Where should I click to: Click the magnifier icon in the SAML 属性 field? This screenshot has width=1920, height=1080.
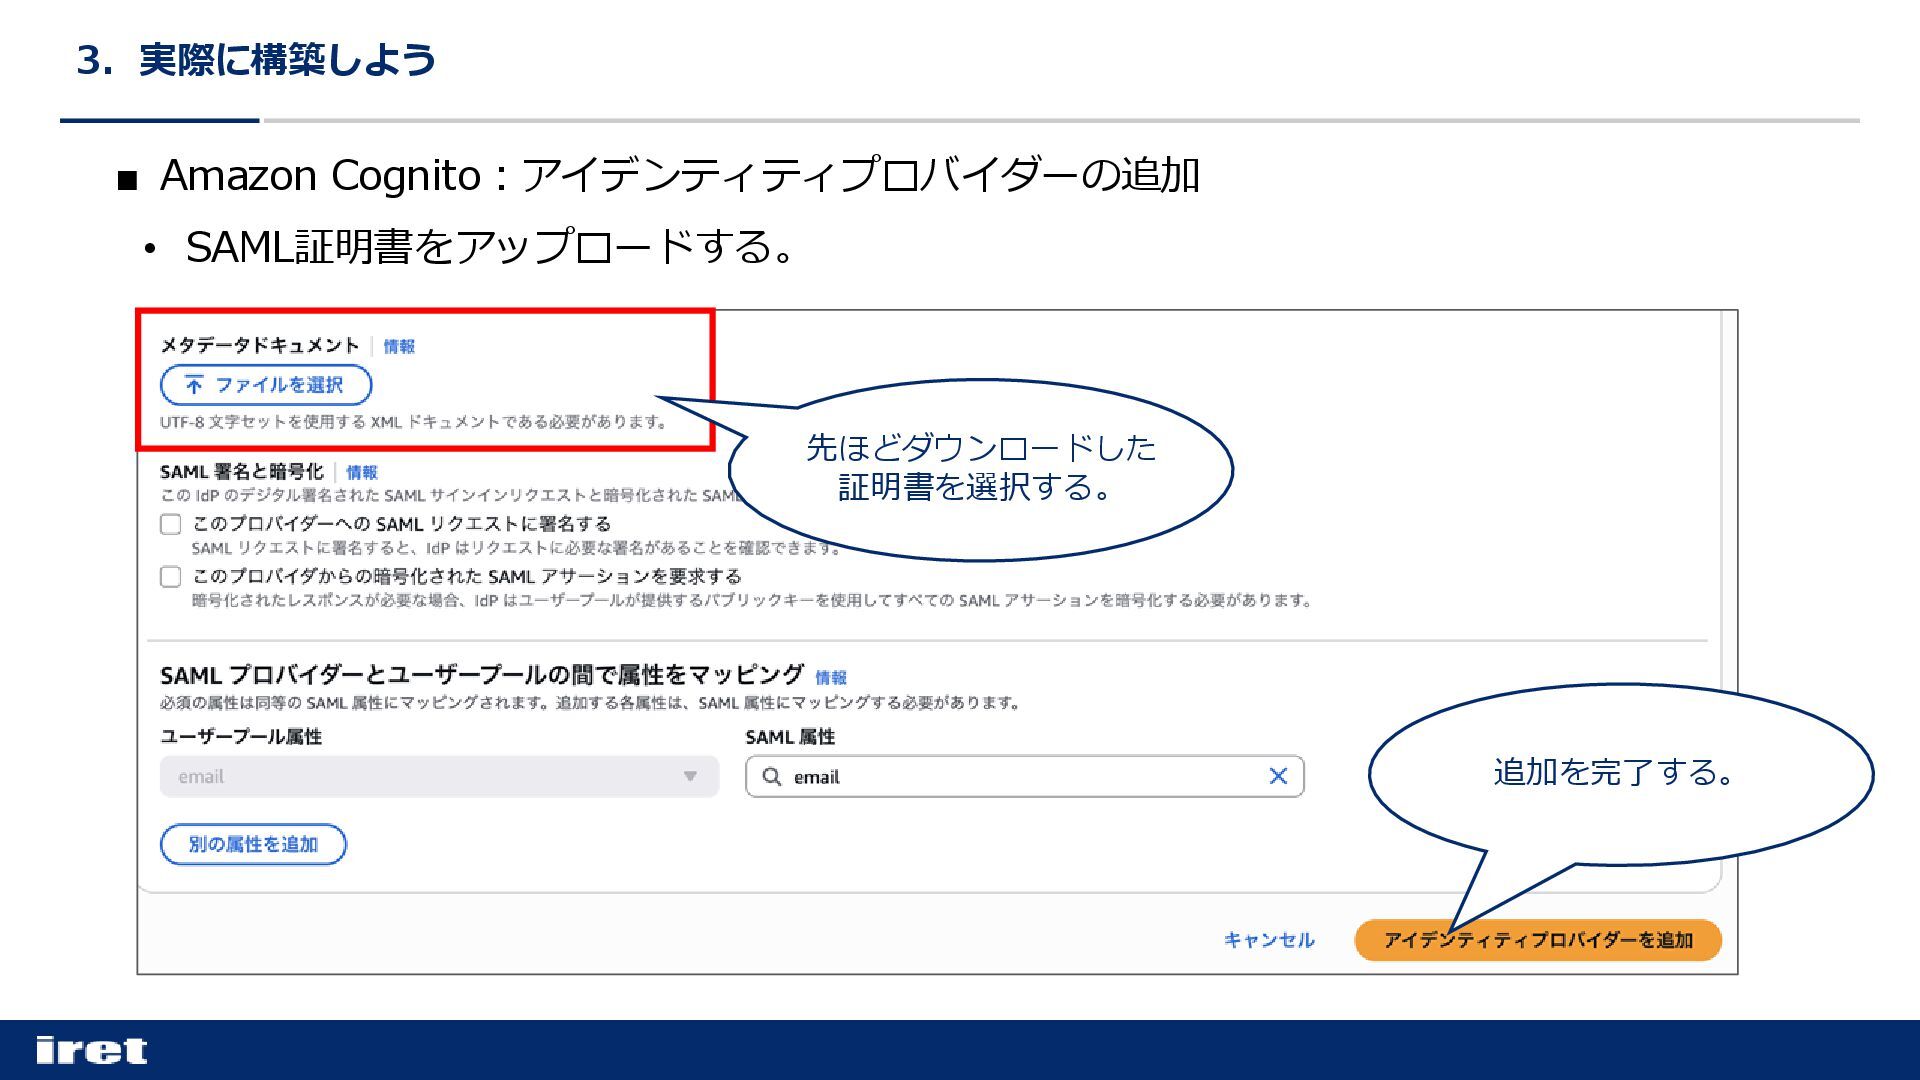771,777
